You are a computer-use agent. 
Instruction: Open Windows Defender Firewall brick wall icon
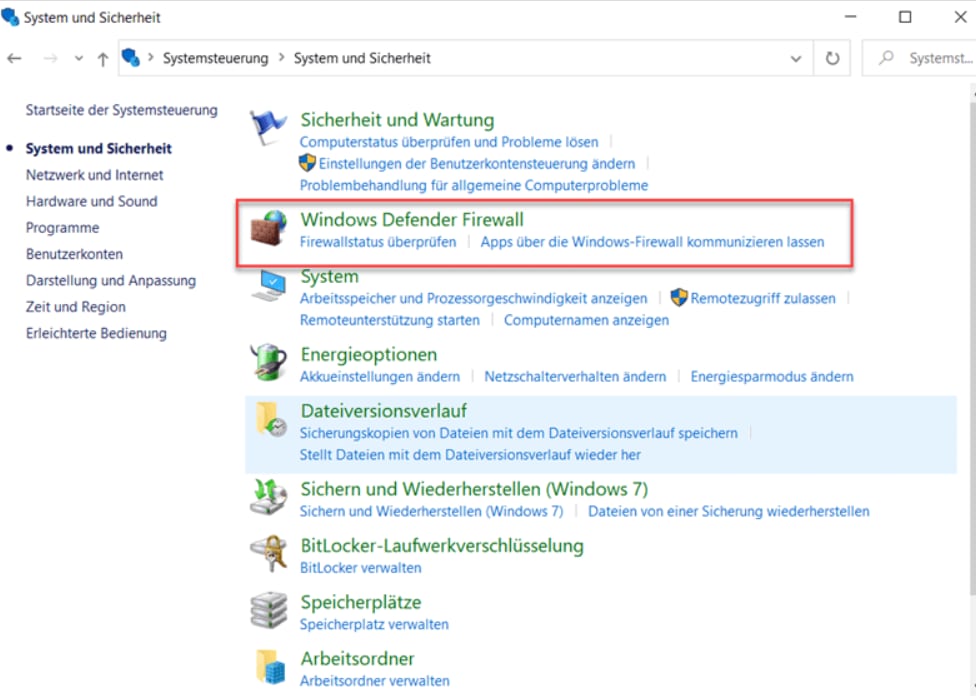(x=268, y=230)
